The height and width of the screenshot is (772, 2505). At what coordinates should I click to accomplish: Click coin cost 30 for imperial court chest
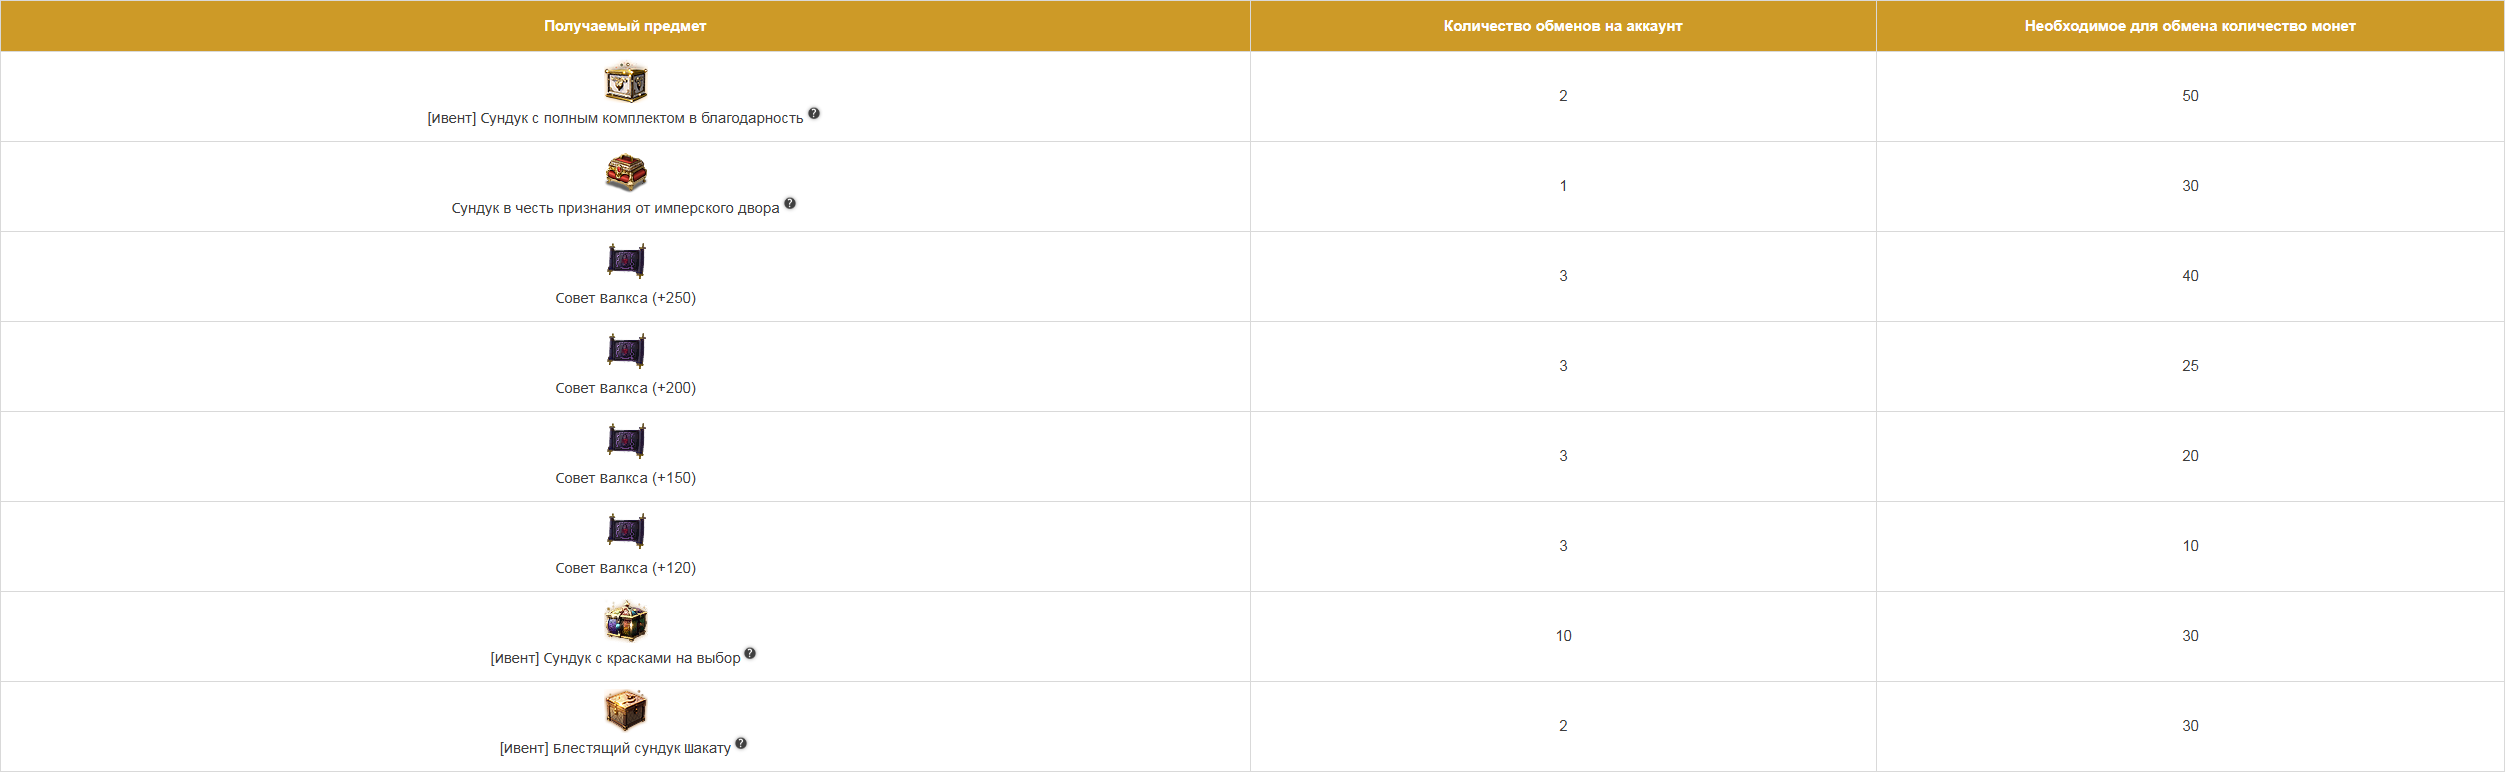pos(2190,186)
